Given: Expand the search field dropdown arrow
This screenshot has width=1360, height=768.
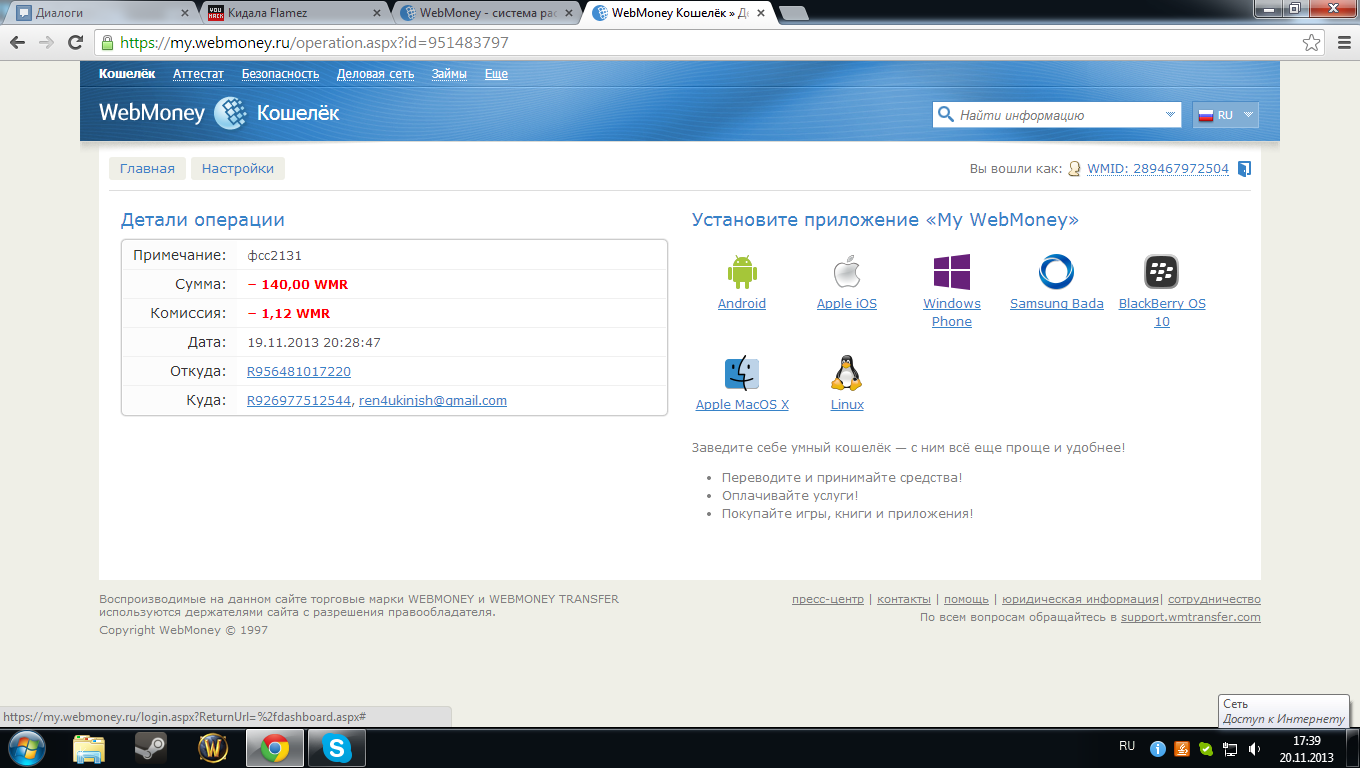Looking at the screenshot, I should click(x=1171, y=115).
